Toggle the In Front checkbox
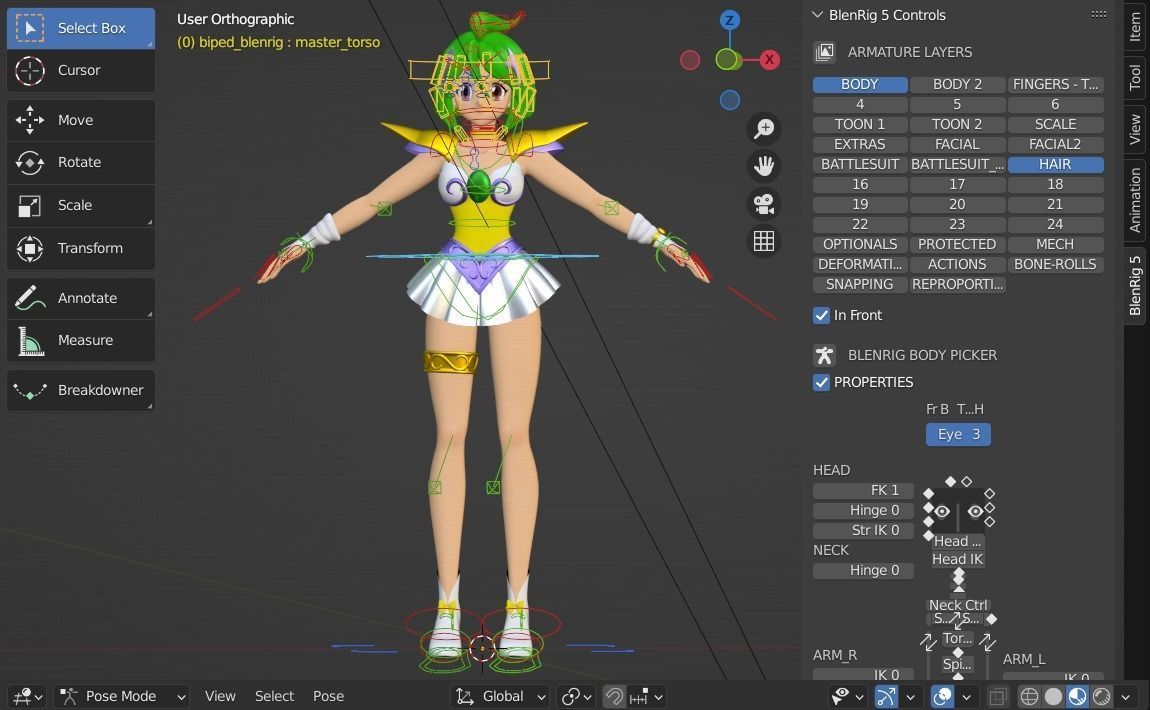Viewport: 1150px width, 710px height. click(x=821, y=315)
